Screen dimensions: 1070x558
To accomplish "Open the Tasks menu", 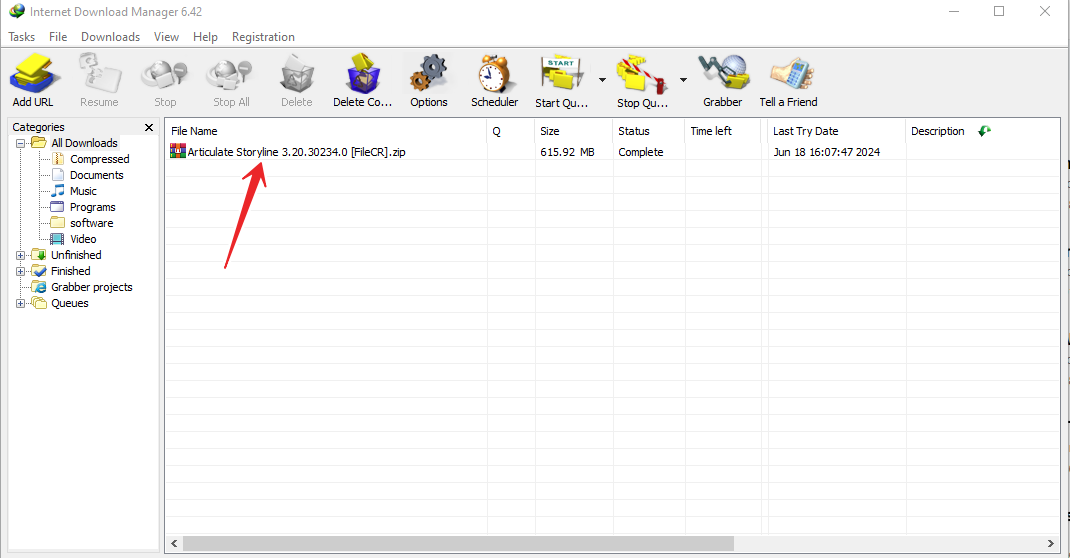I will click(21, 37).
